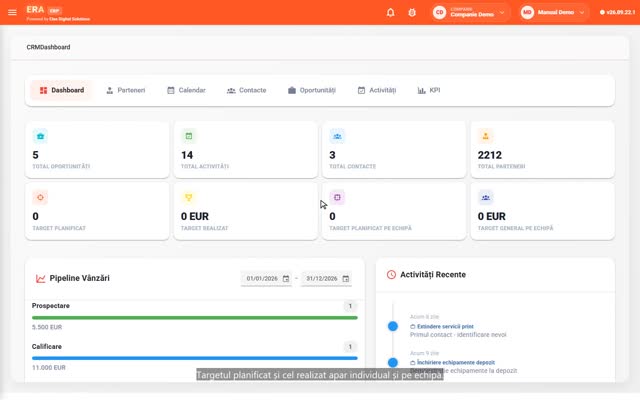Click the Total Contacte people icon
The width and height of the screenshot is (640, 400).
337,136
